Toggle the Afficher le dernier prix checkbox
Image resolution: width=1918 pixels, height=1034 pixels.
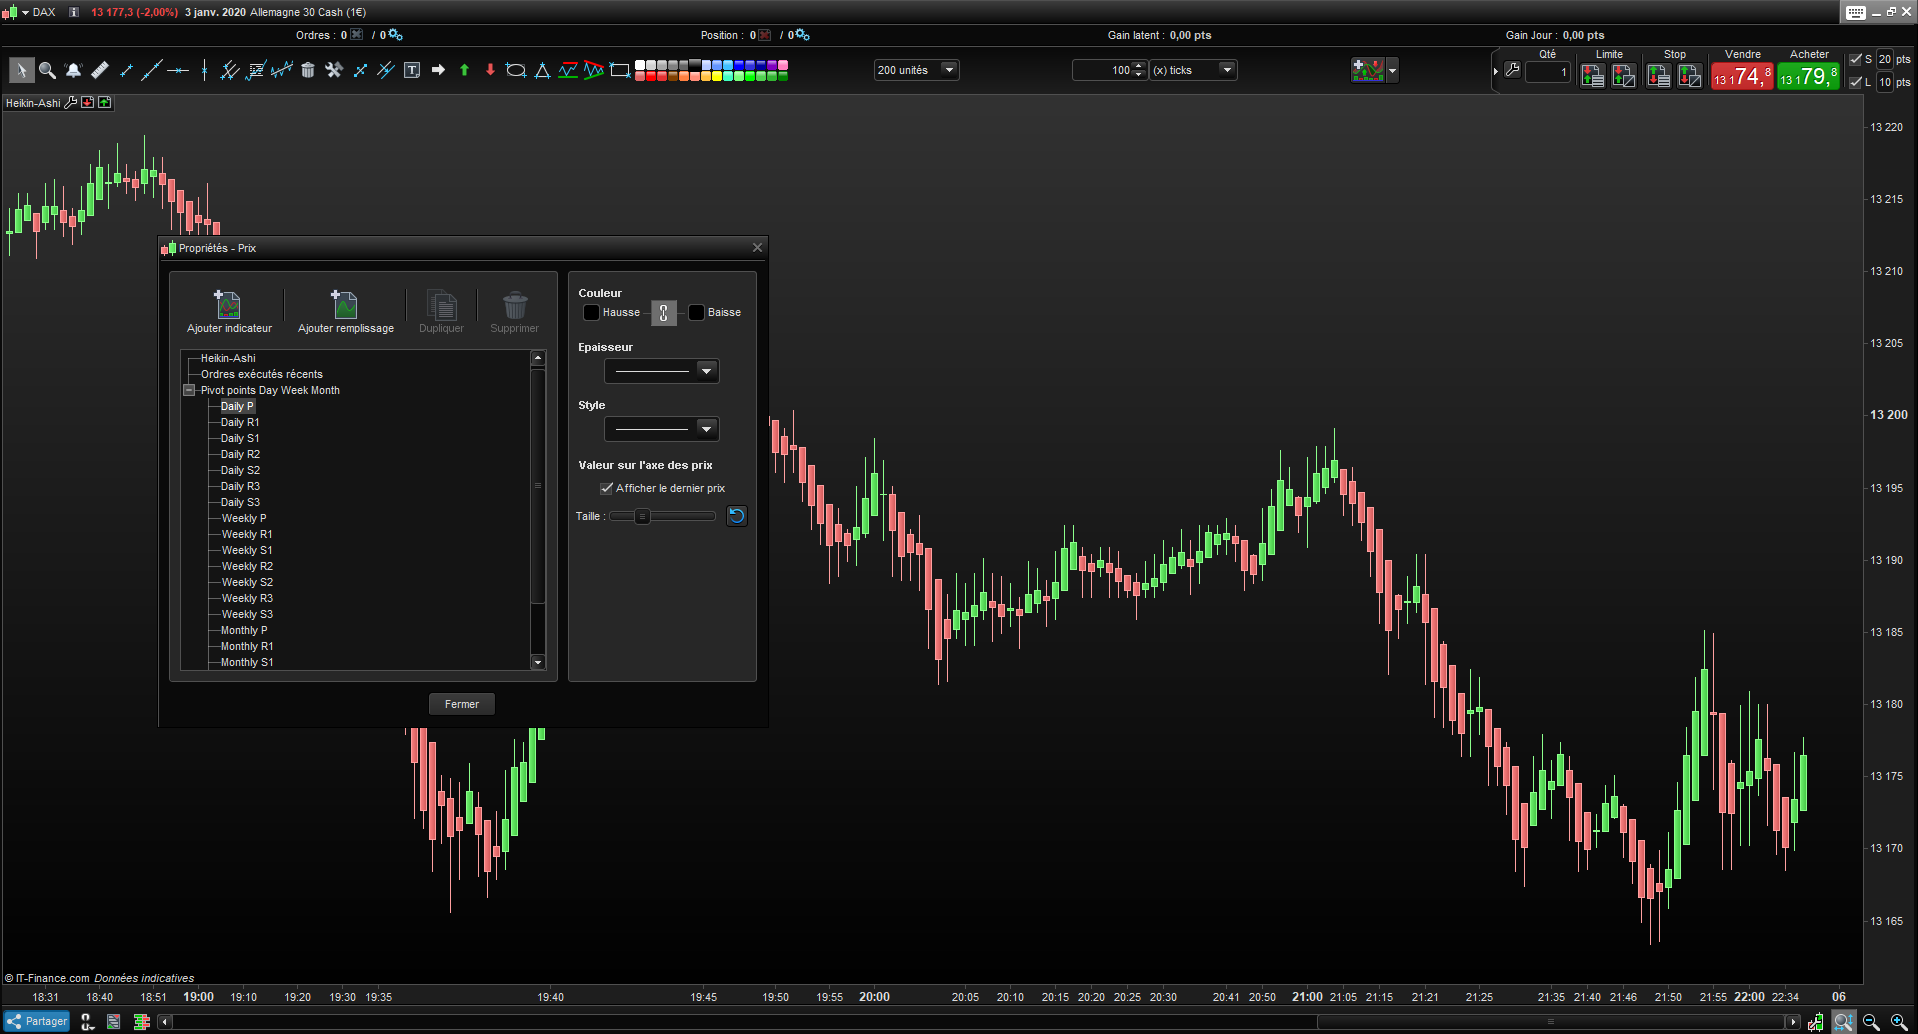[x=606, y=488]
